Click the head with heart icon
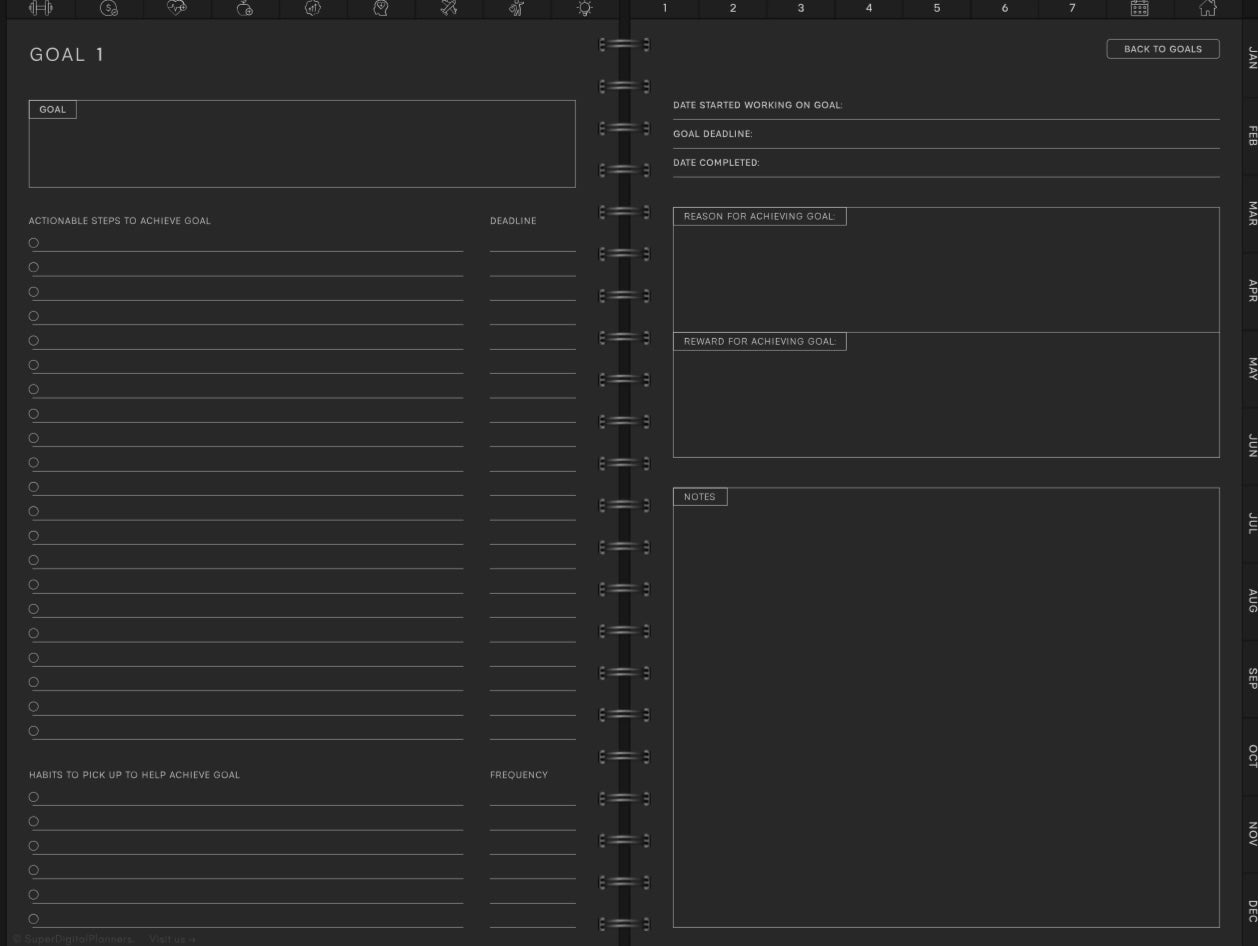Screen dimensions: 1258x946 point(381,8)
